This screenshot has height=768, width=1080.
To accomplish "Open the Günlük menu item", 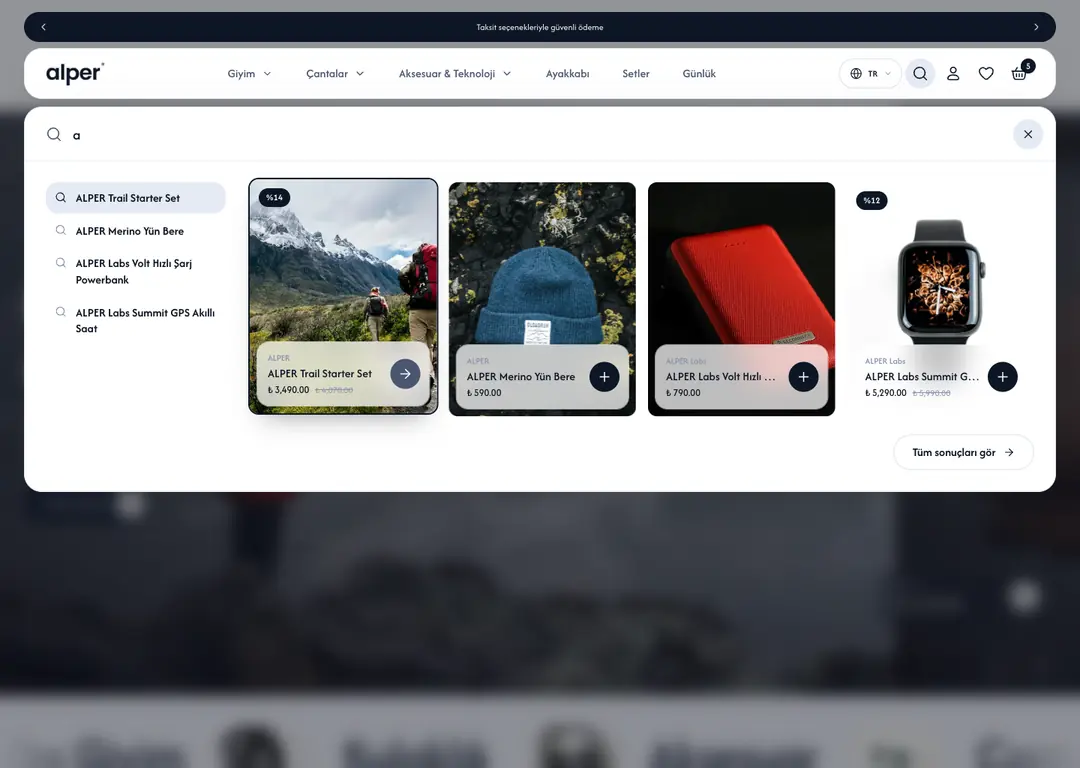I will tap(699, 74).
